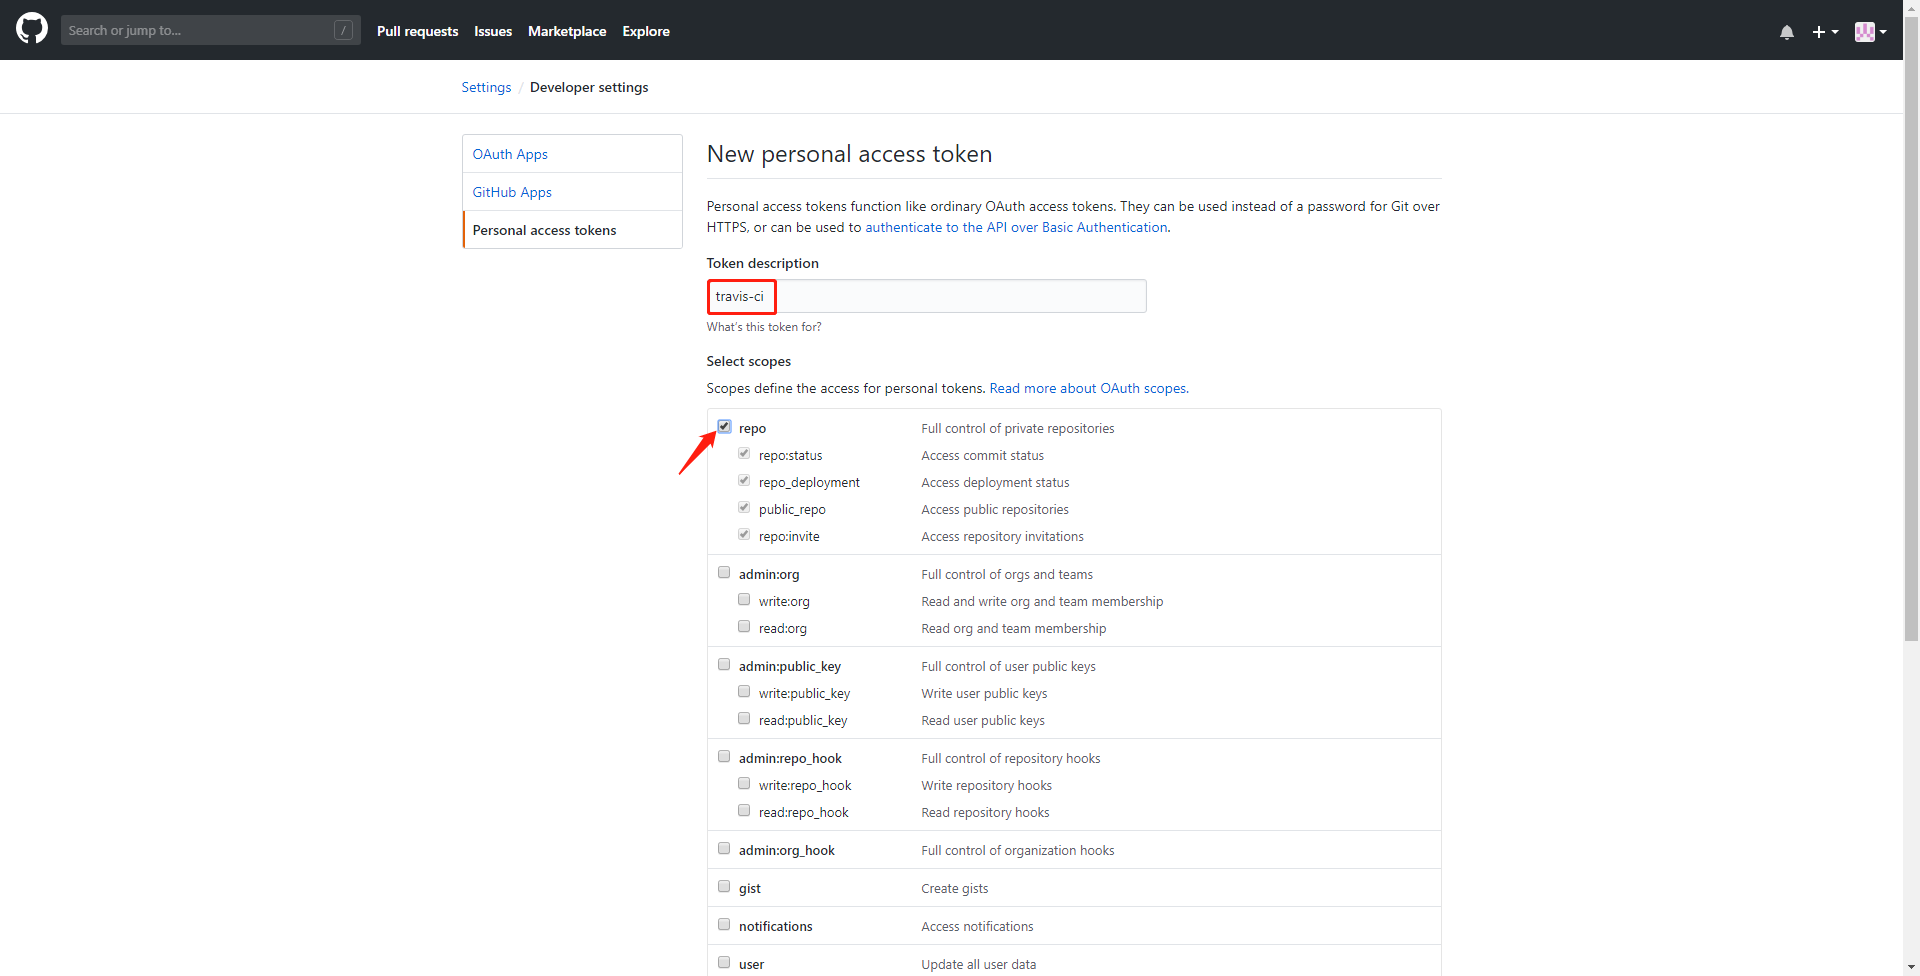This screenshot has height=976, width=1920.
Task: Click the Settings breadcrumb link
Action: click(x=486, y=87)
